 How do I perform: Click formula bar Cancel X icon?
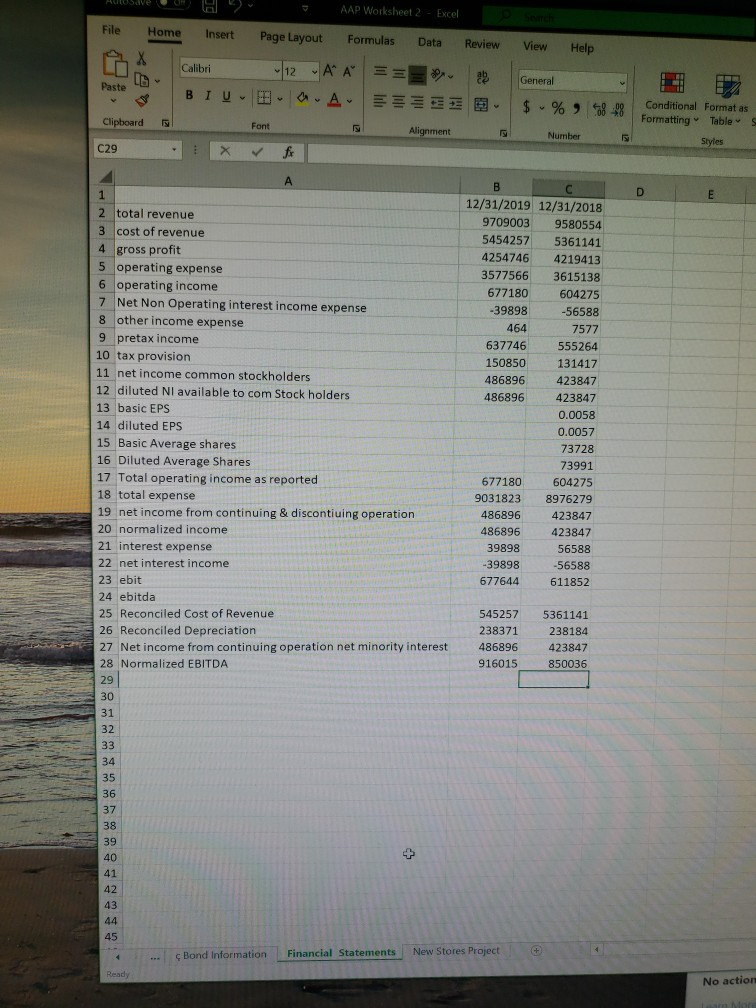224,151
